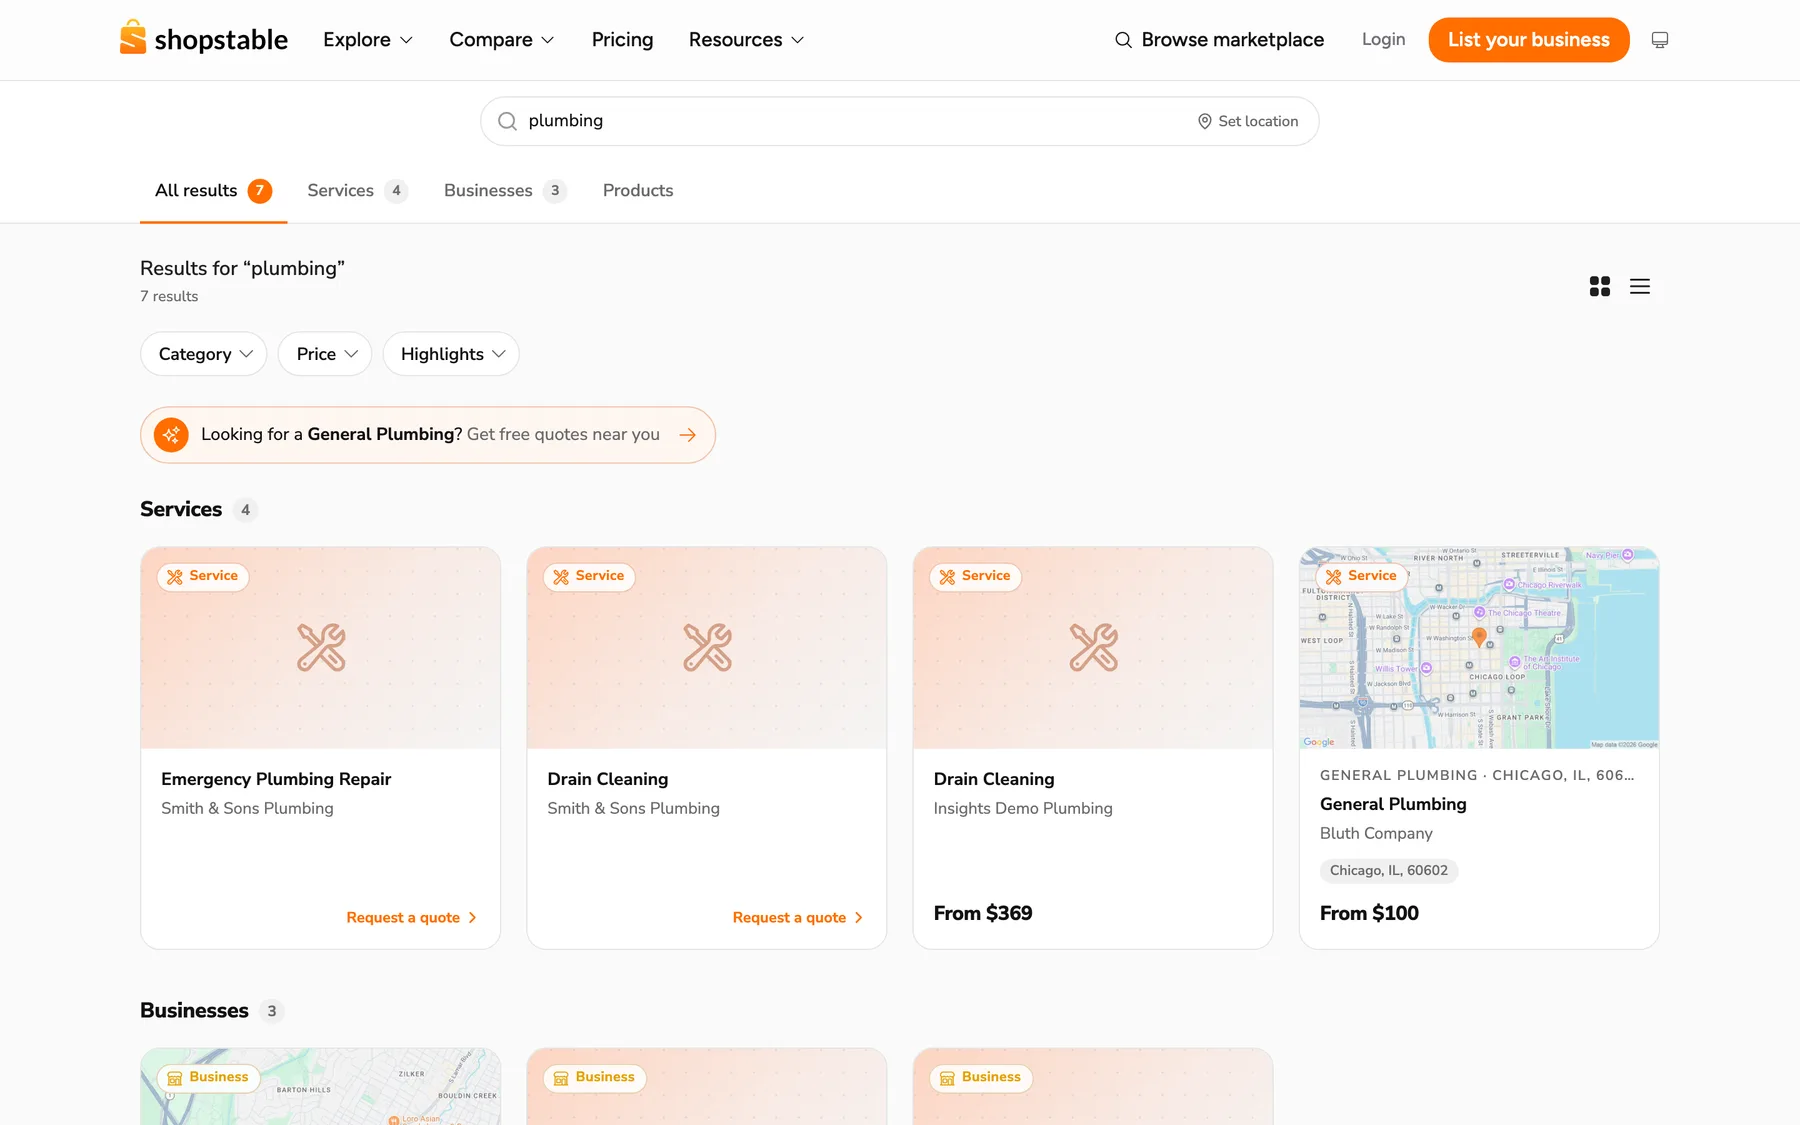This screenshot has height=1125, width=1800.
Task: Switch to the Services tab
Action: pyautogui.click(x=358, y=191)
